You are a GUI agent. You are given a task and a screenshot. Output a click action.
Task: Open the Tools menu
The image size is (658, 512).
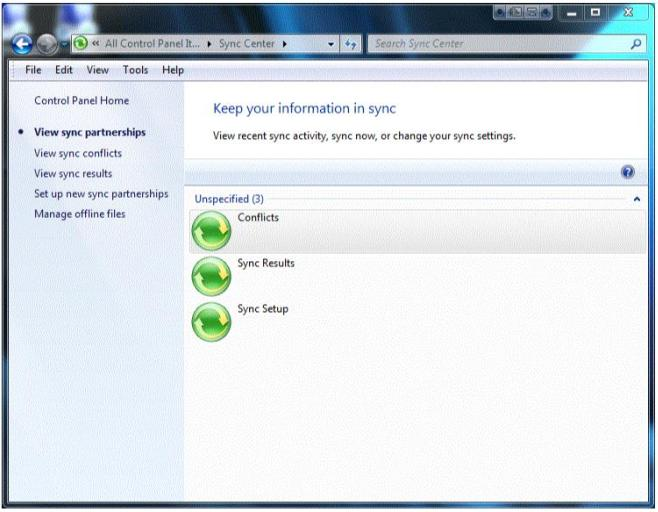135,70
